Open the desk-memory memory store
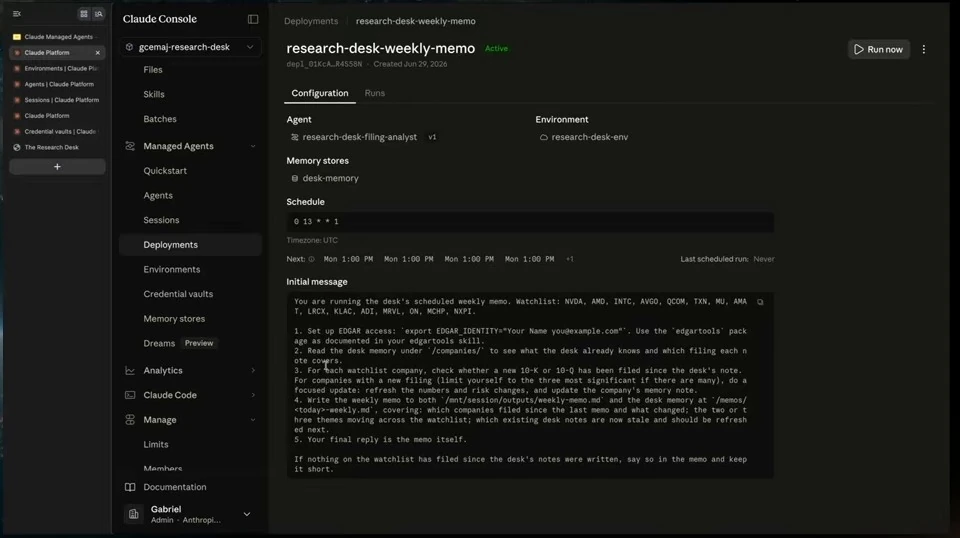The image size is (960, 538). coord(331,178)
